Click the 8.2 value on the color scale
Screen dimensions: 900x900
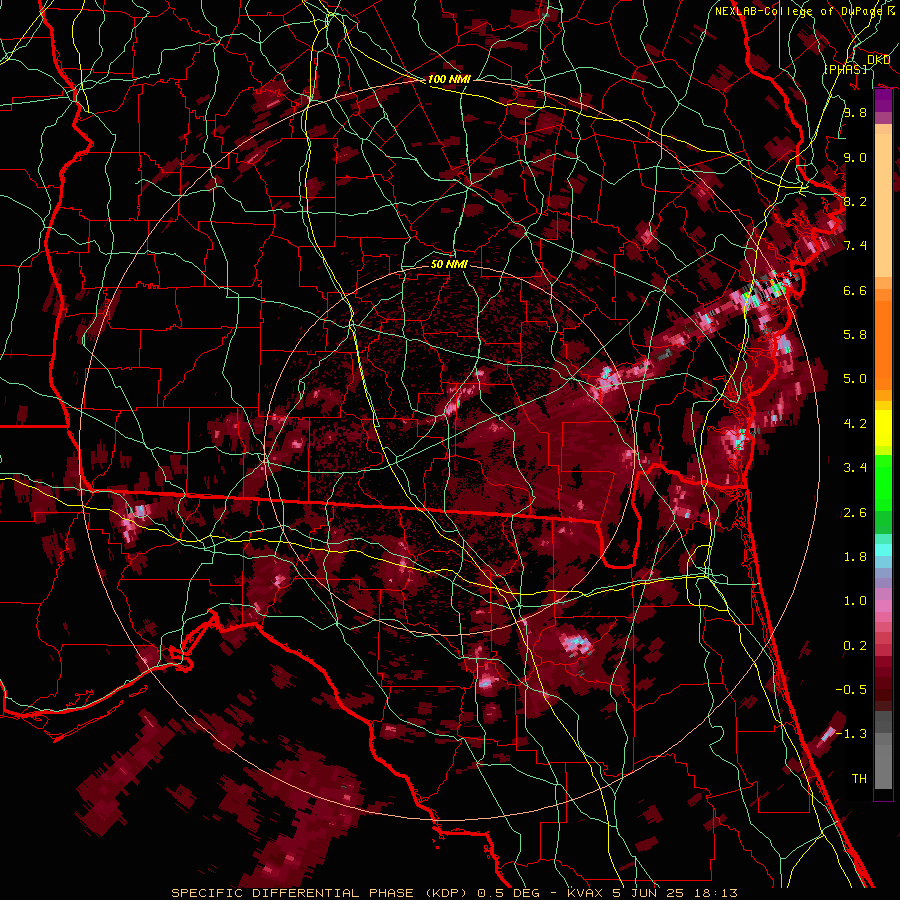coord(855,201)
